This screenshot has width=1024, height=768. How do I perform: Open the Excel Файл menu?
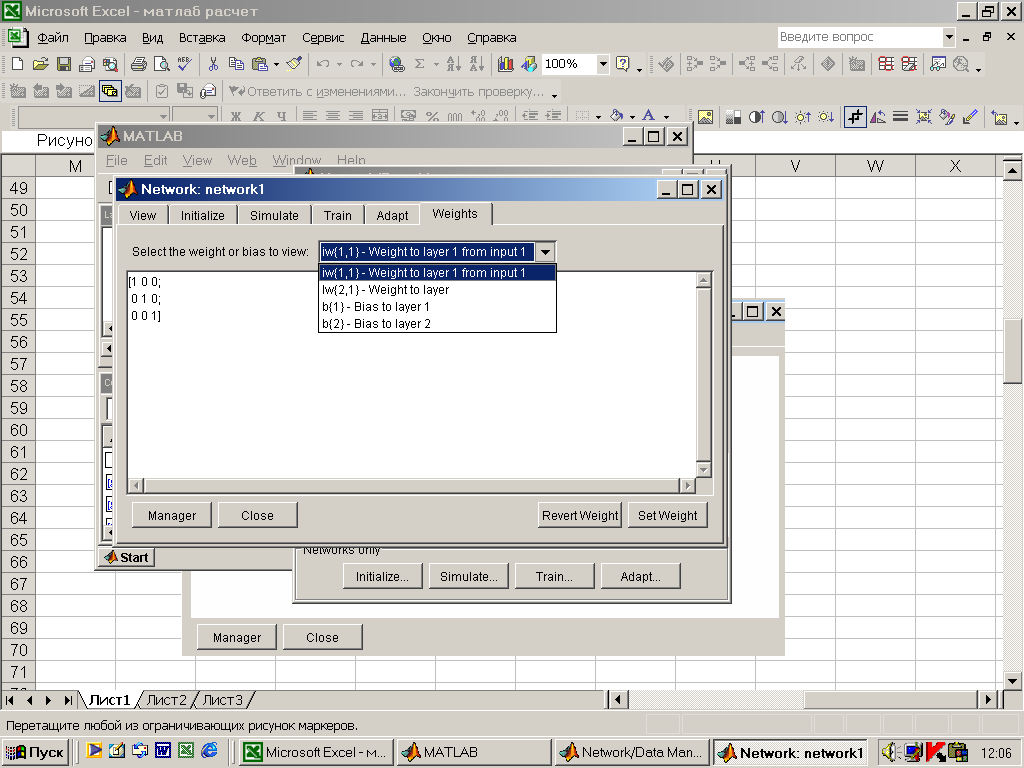point(53,38)
